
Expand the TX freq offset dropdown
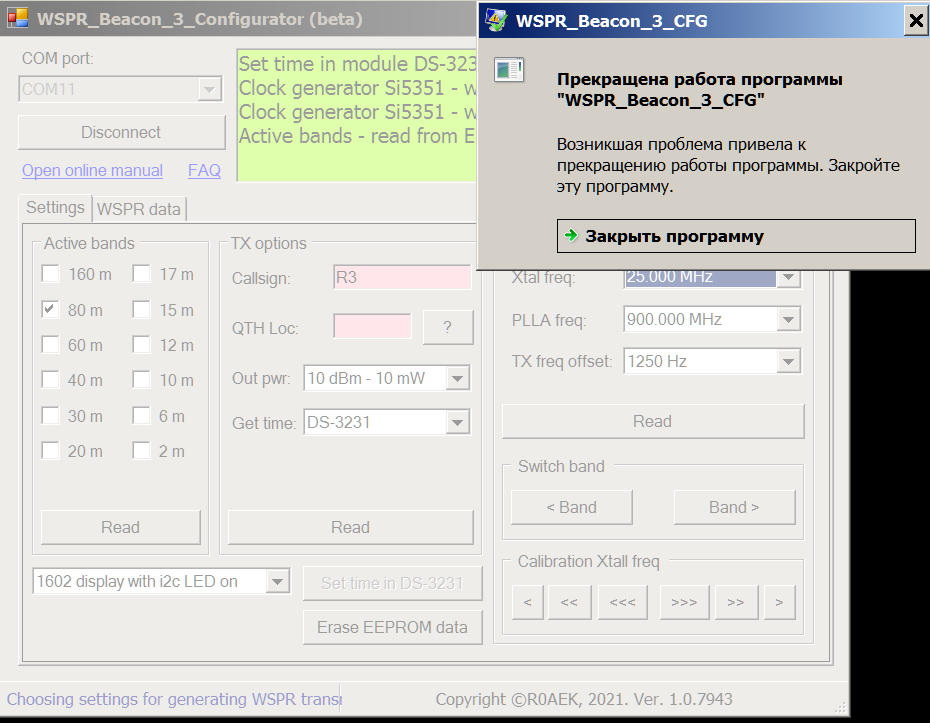(788, 361)
